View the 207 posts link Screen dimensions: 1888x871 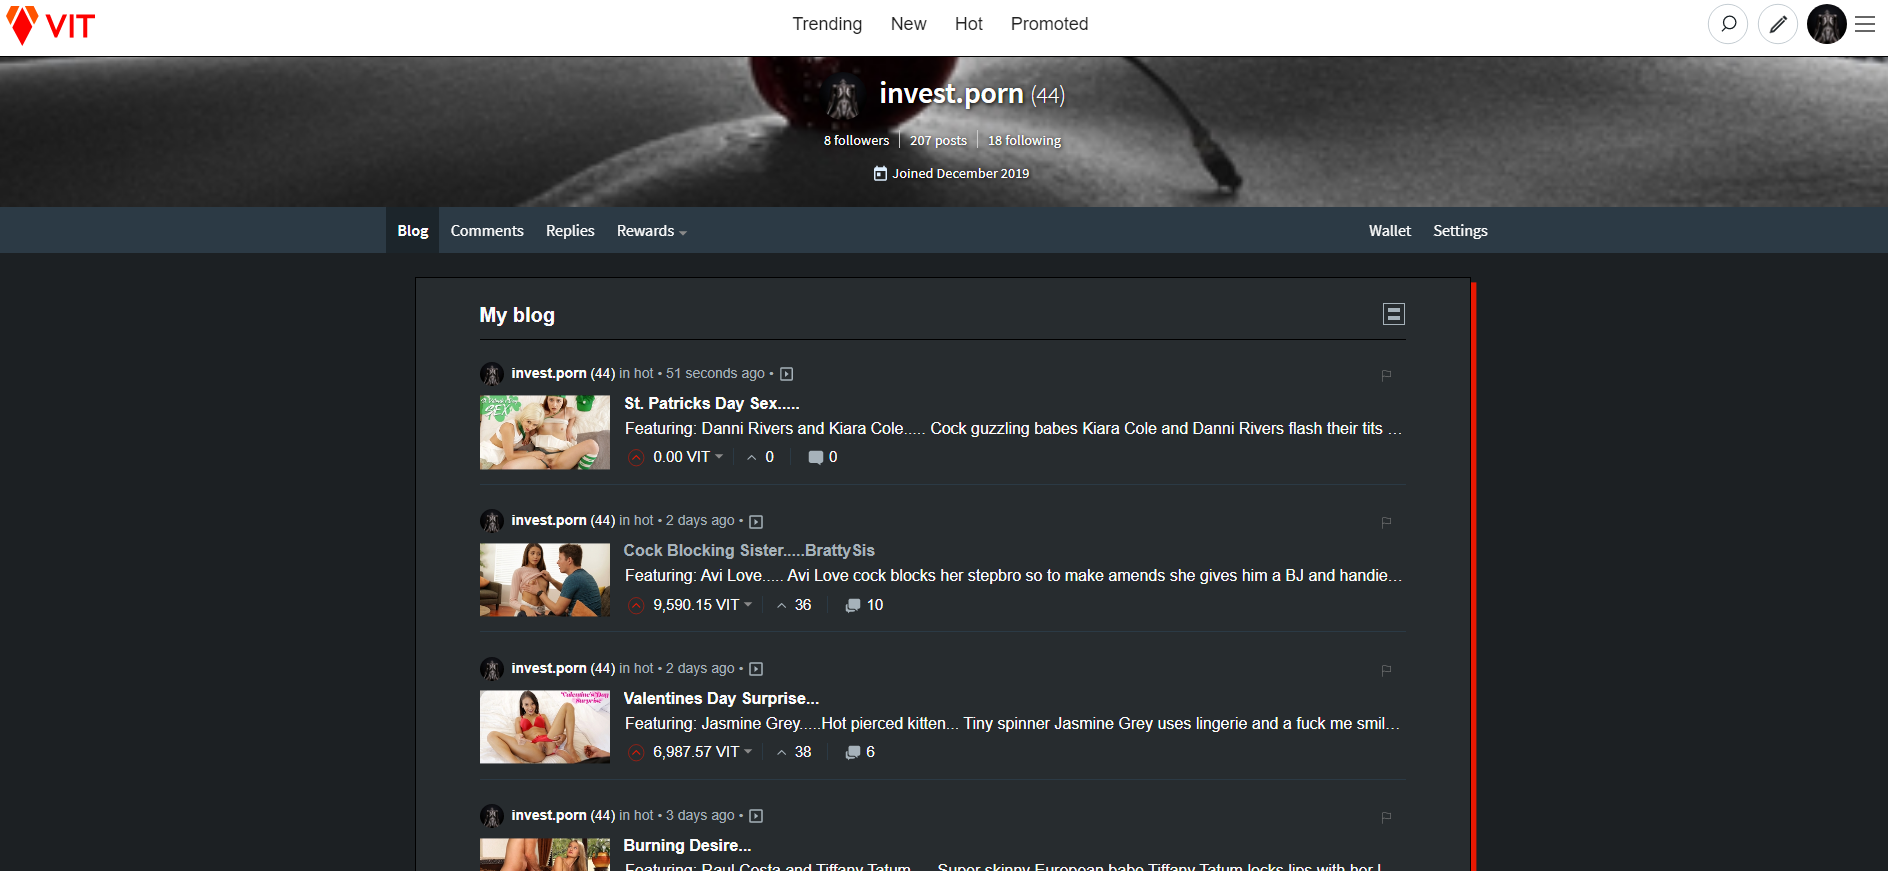(x=938, y=141)
